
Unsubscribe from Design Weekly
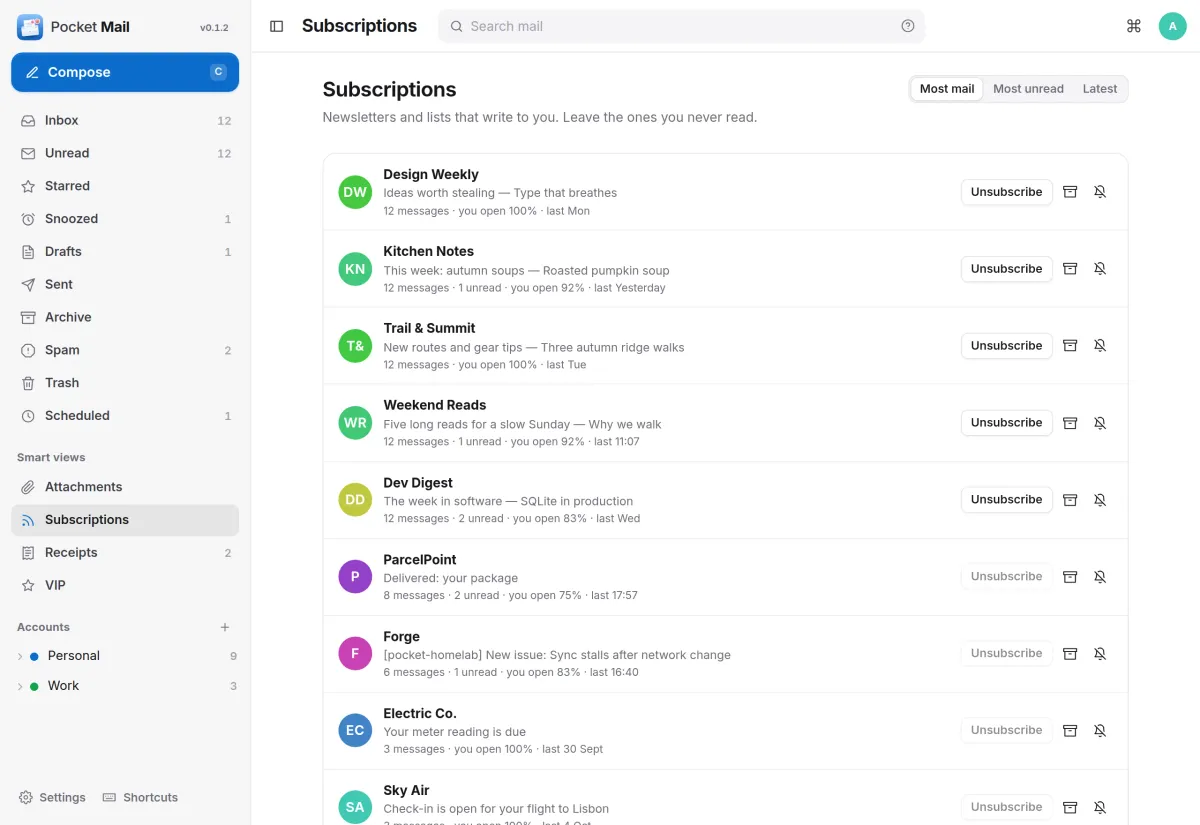coord(1006,192)
